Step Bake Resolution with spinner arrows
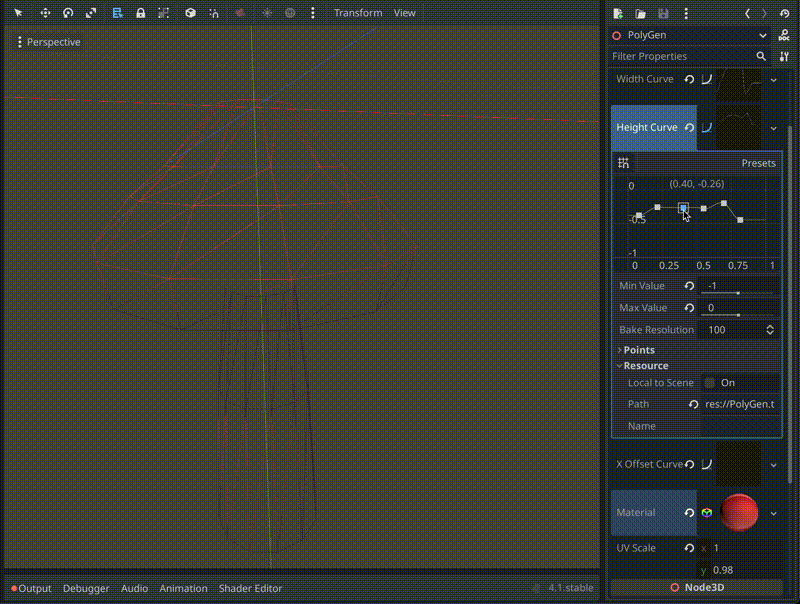This screenshot has width=800, height=604. pyautogui.click(x=770, y=330)
